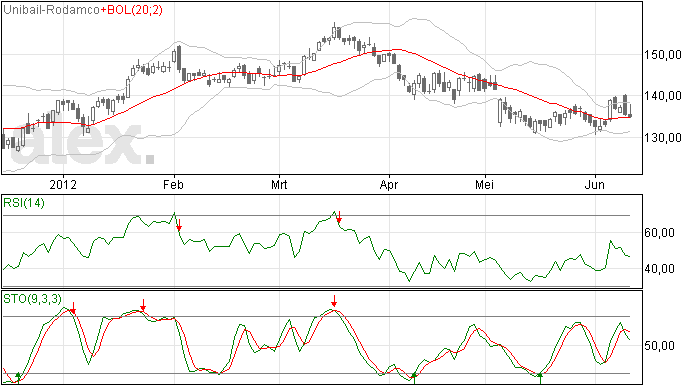Click the RSI(14) panel label

click(x=24, y=203)
